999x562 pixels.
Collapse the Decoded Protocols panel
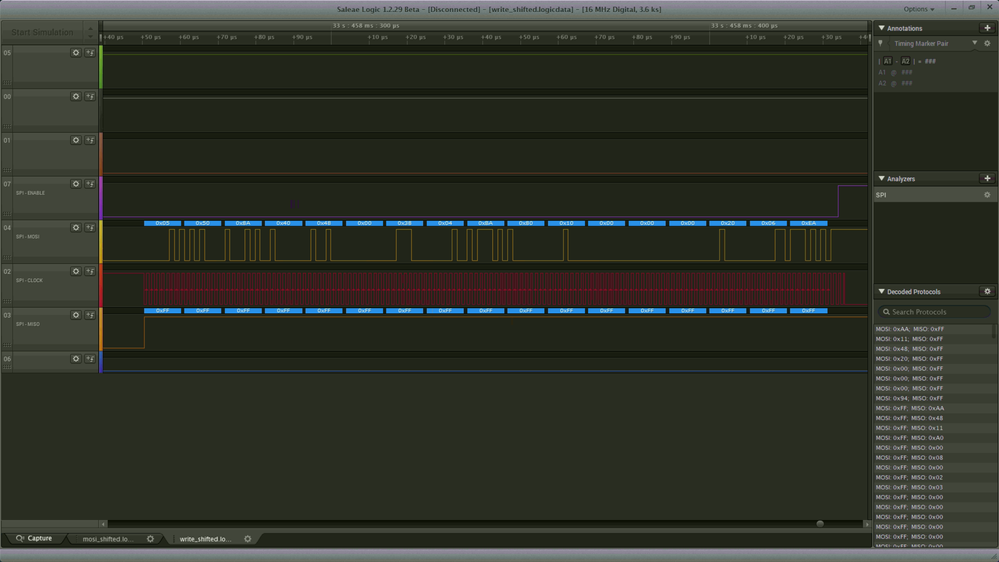click(x=881, y=291)
